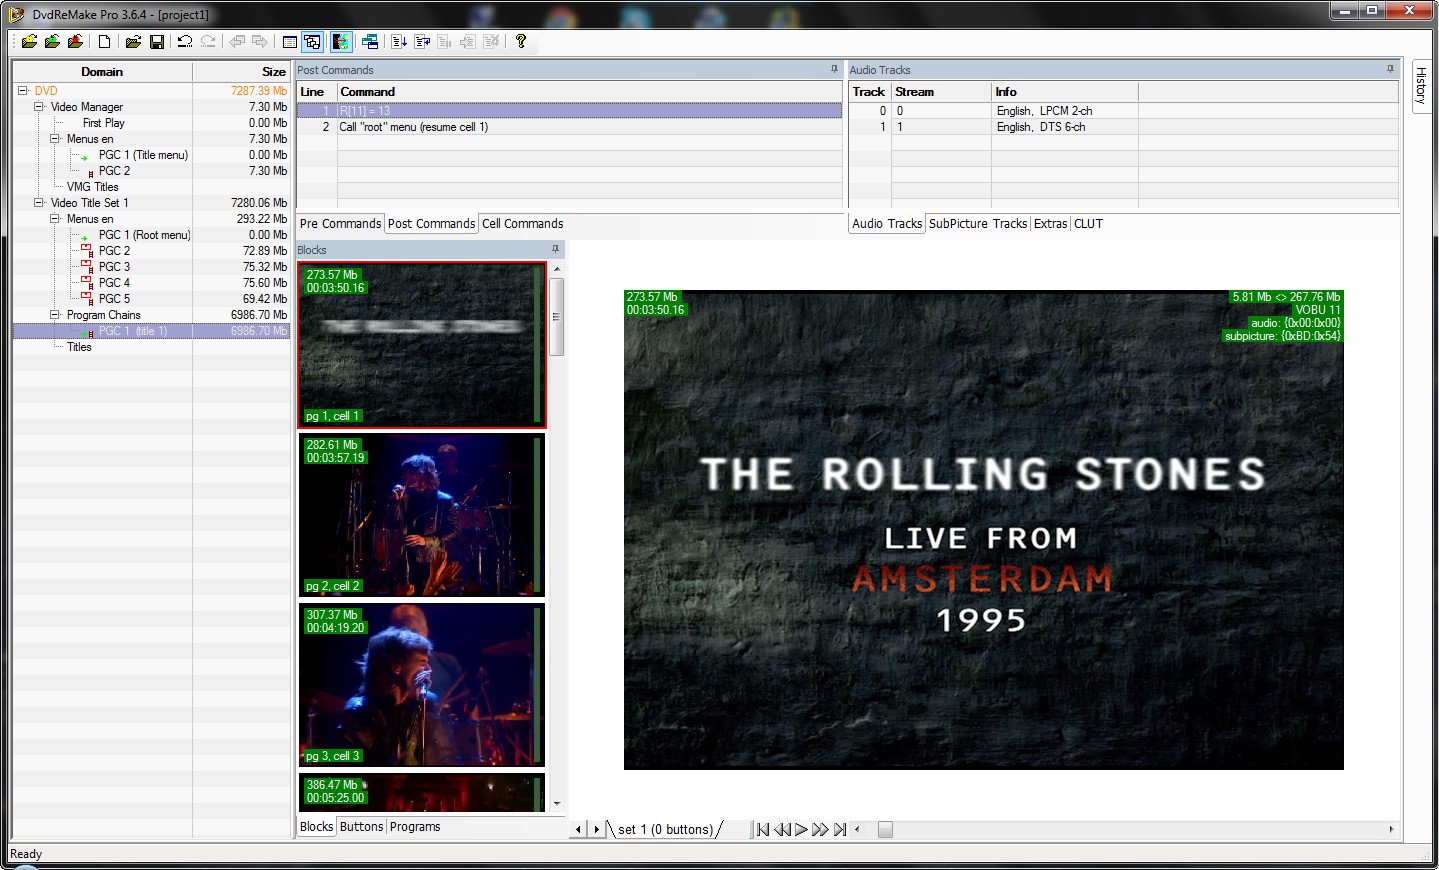Click the redo arrow icon
The image size is (1439, 870).
(x=208, y=41)
